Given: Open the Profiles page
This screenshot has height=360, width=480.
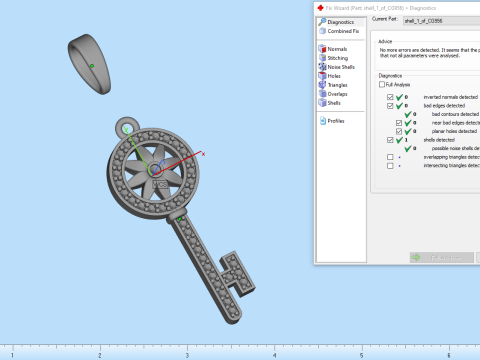Looking at the screenshot, I should (332, 121).
